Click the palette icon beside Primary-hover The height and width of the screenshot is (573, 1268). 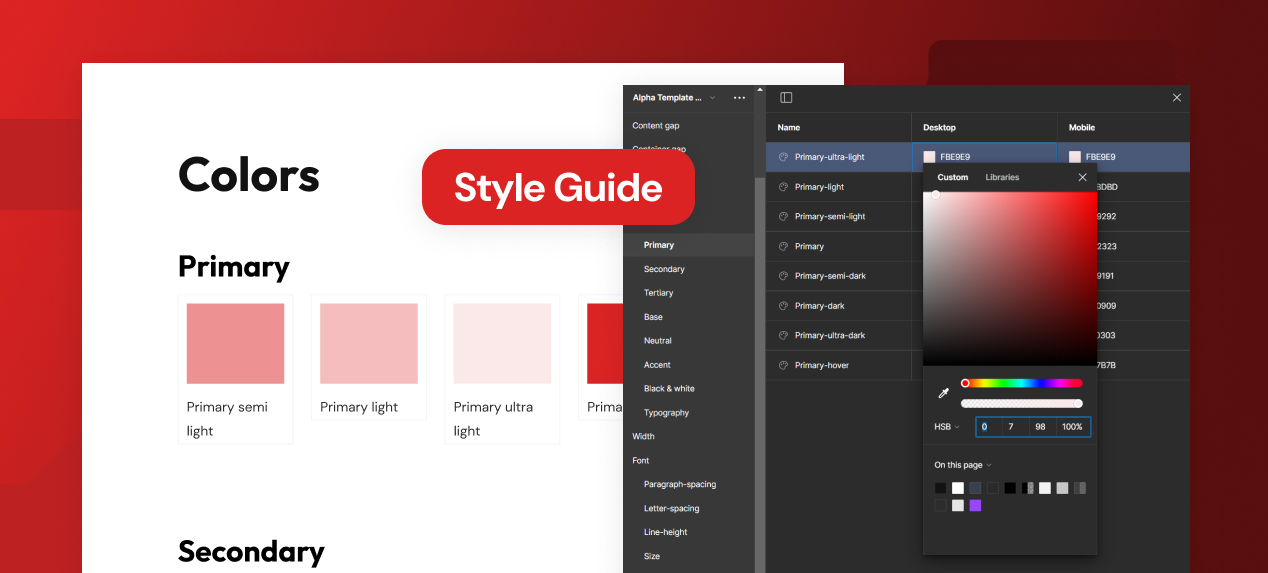(783, 366)
